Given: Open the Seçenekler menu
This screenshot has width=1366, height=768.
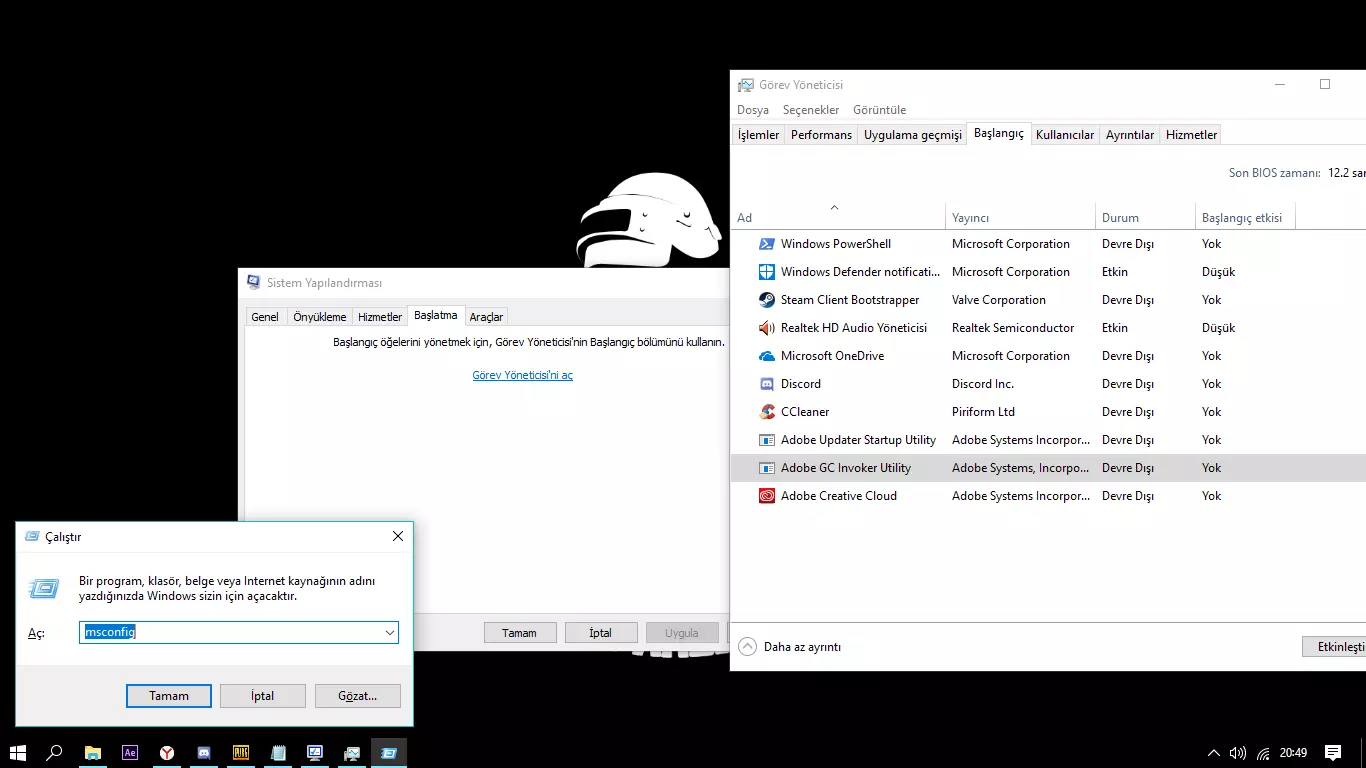Looking at the screenshot, I should coord(811,110).
